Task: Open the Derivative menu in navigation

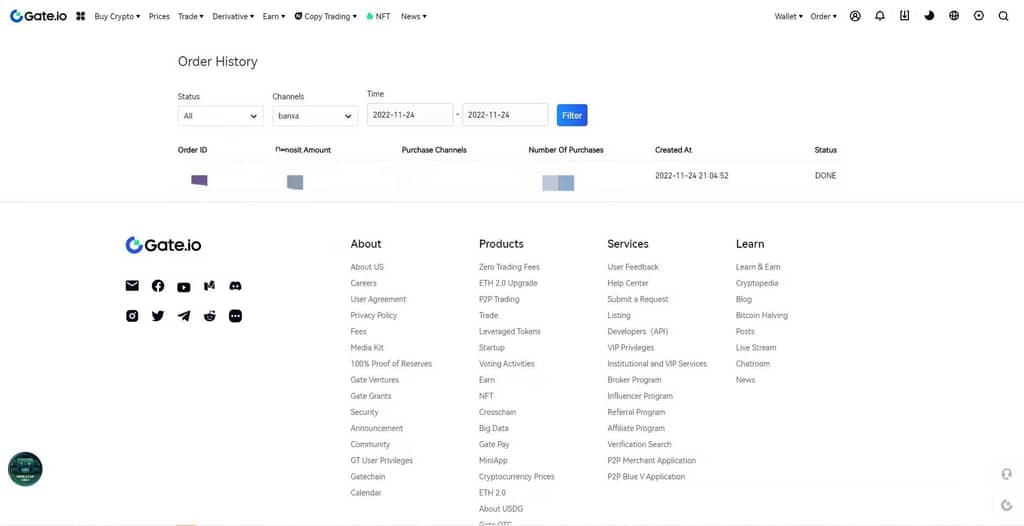Action: coord(233,16)
